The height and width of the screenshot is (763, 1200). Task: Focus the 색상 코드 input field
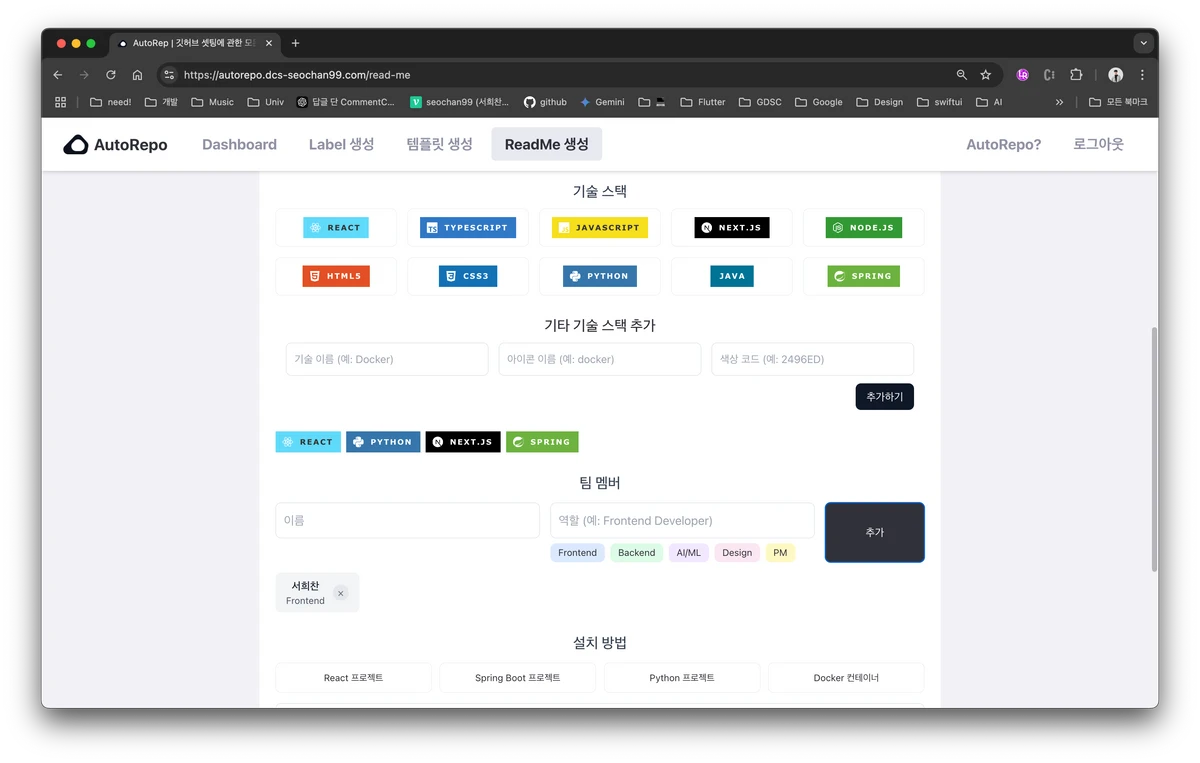812,359
